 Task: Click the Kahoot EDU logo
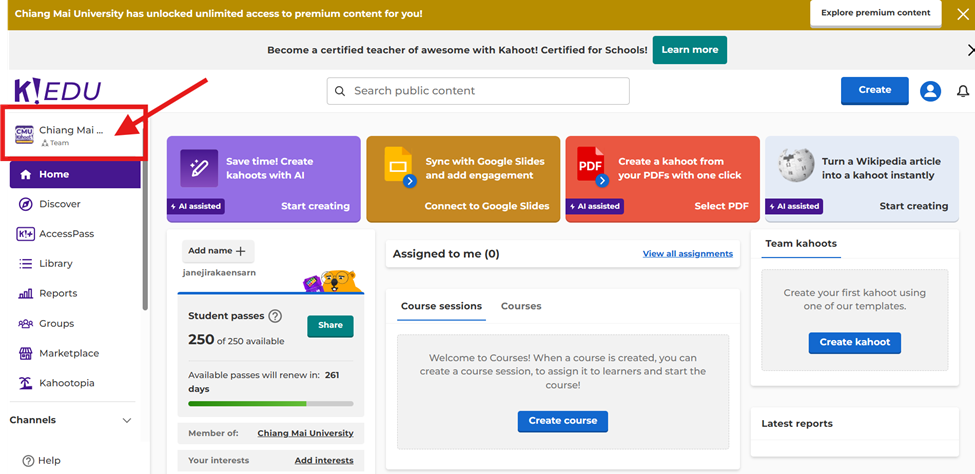pos(57,91)
